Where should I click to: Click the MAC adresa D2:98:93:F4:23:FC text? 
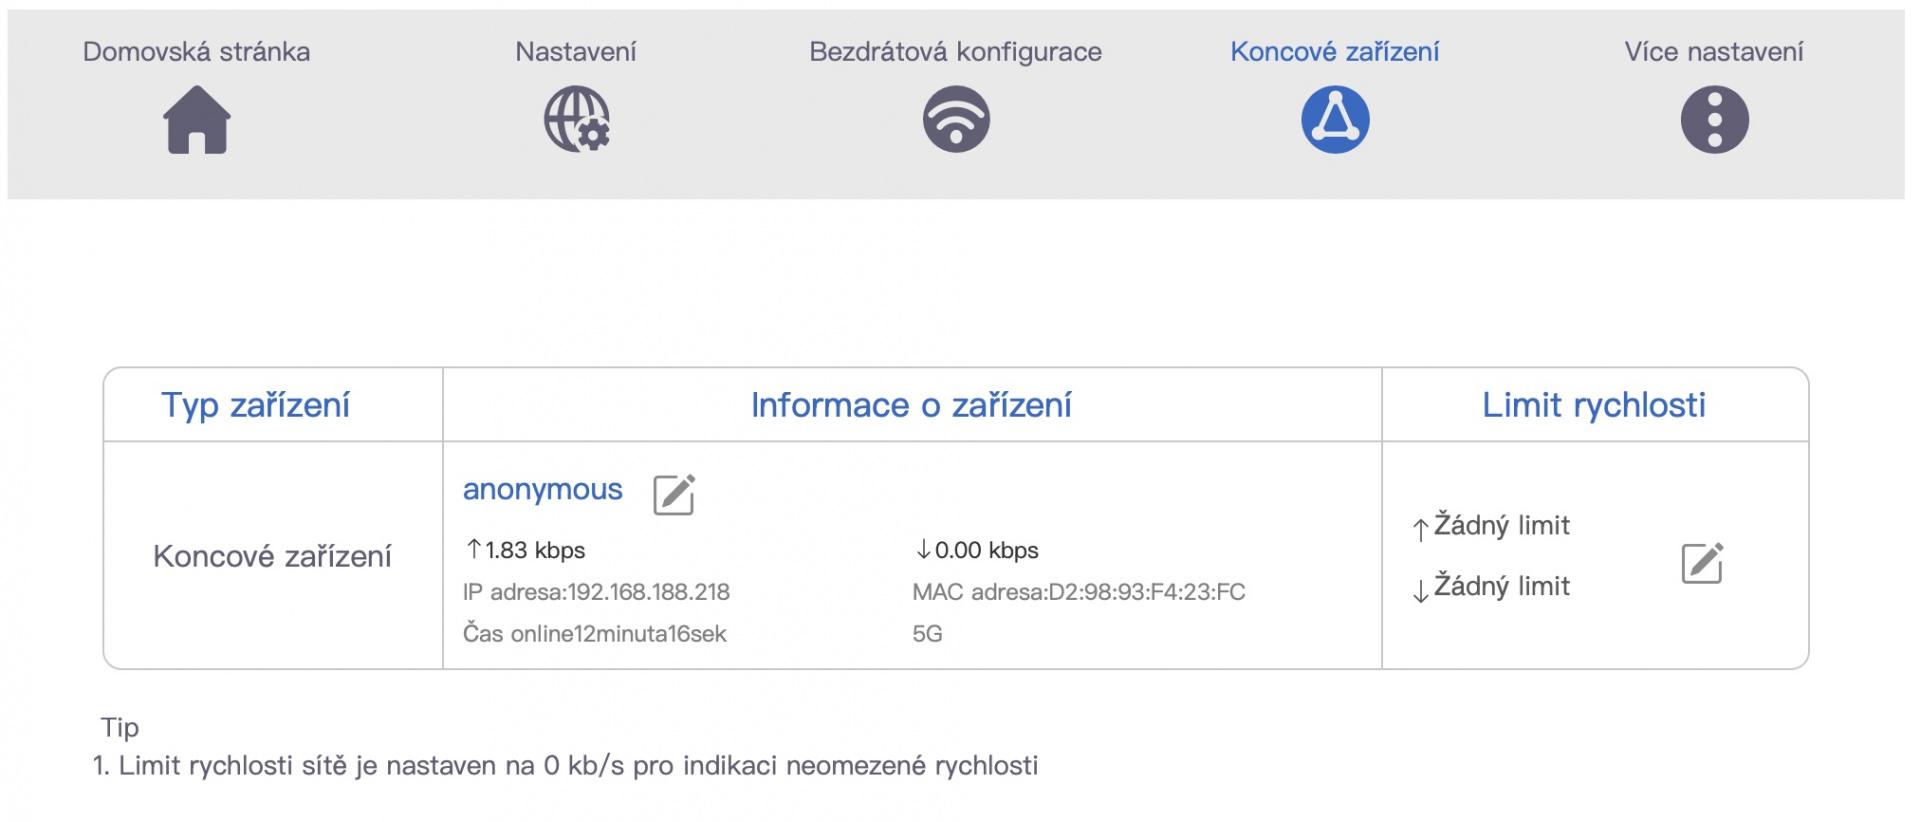(1078, 592)
